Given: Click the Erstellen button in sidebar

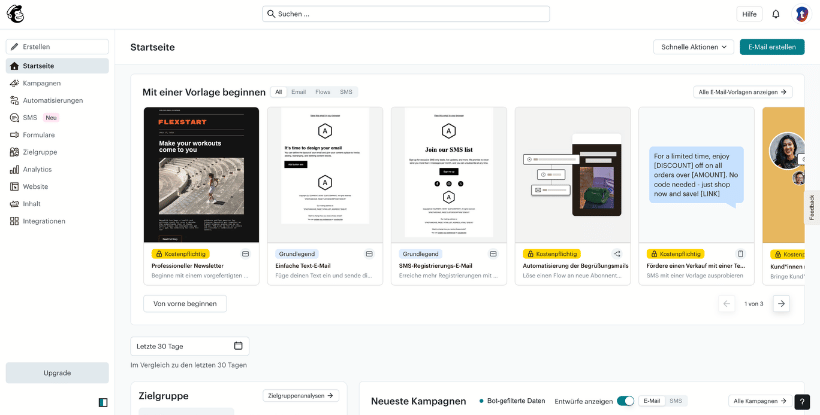Looking at the screenshot, I should (x=58, y=47).
